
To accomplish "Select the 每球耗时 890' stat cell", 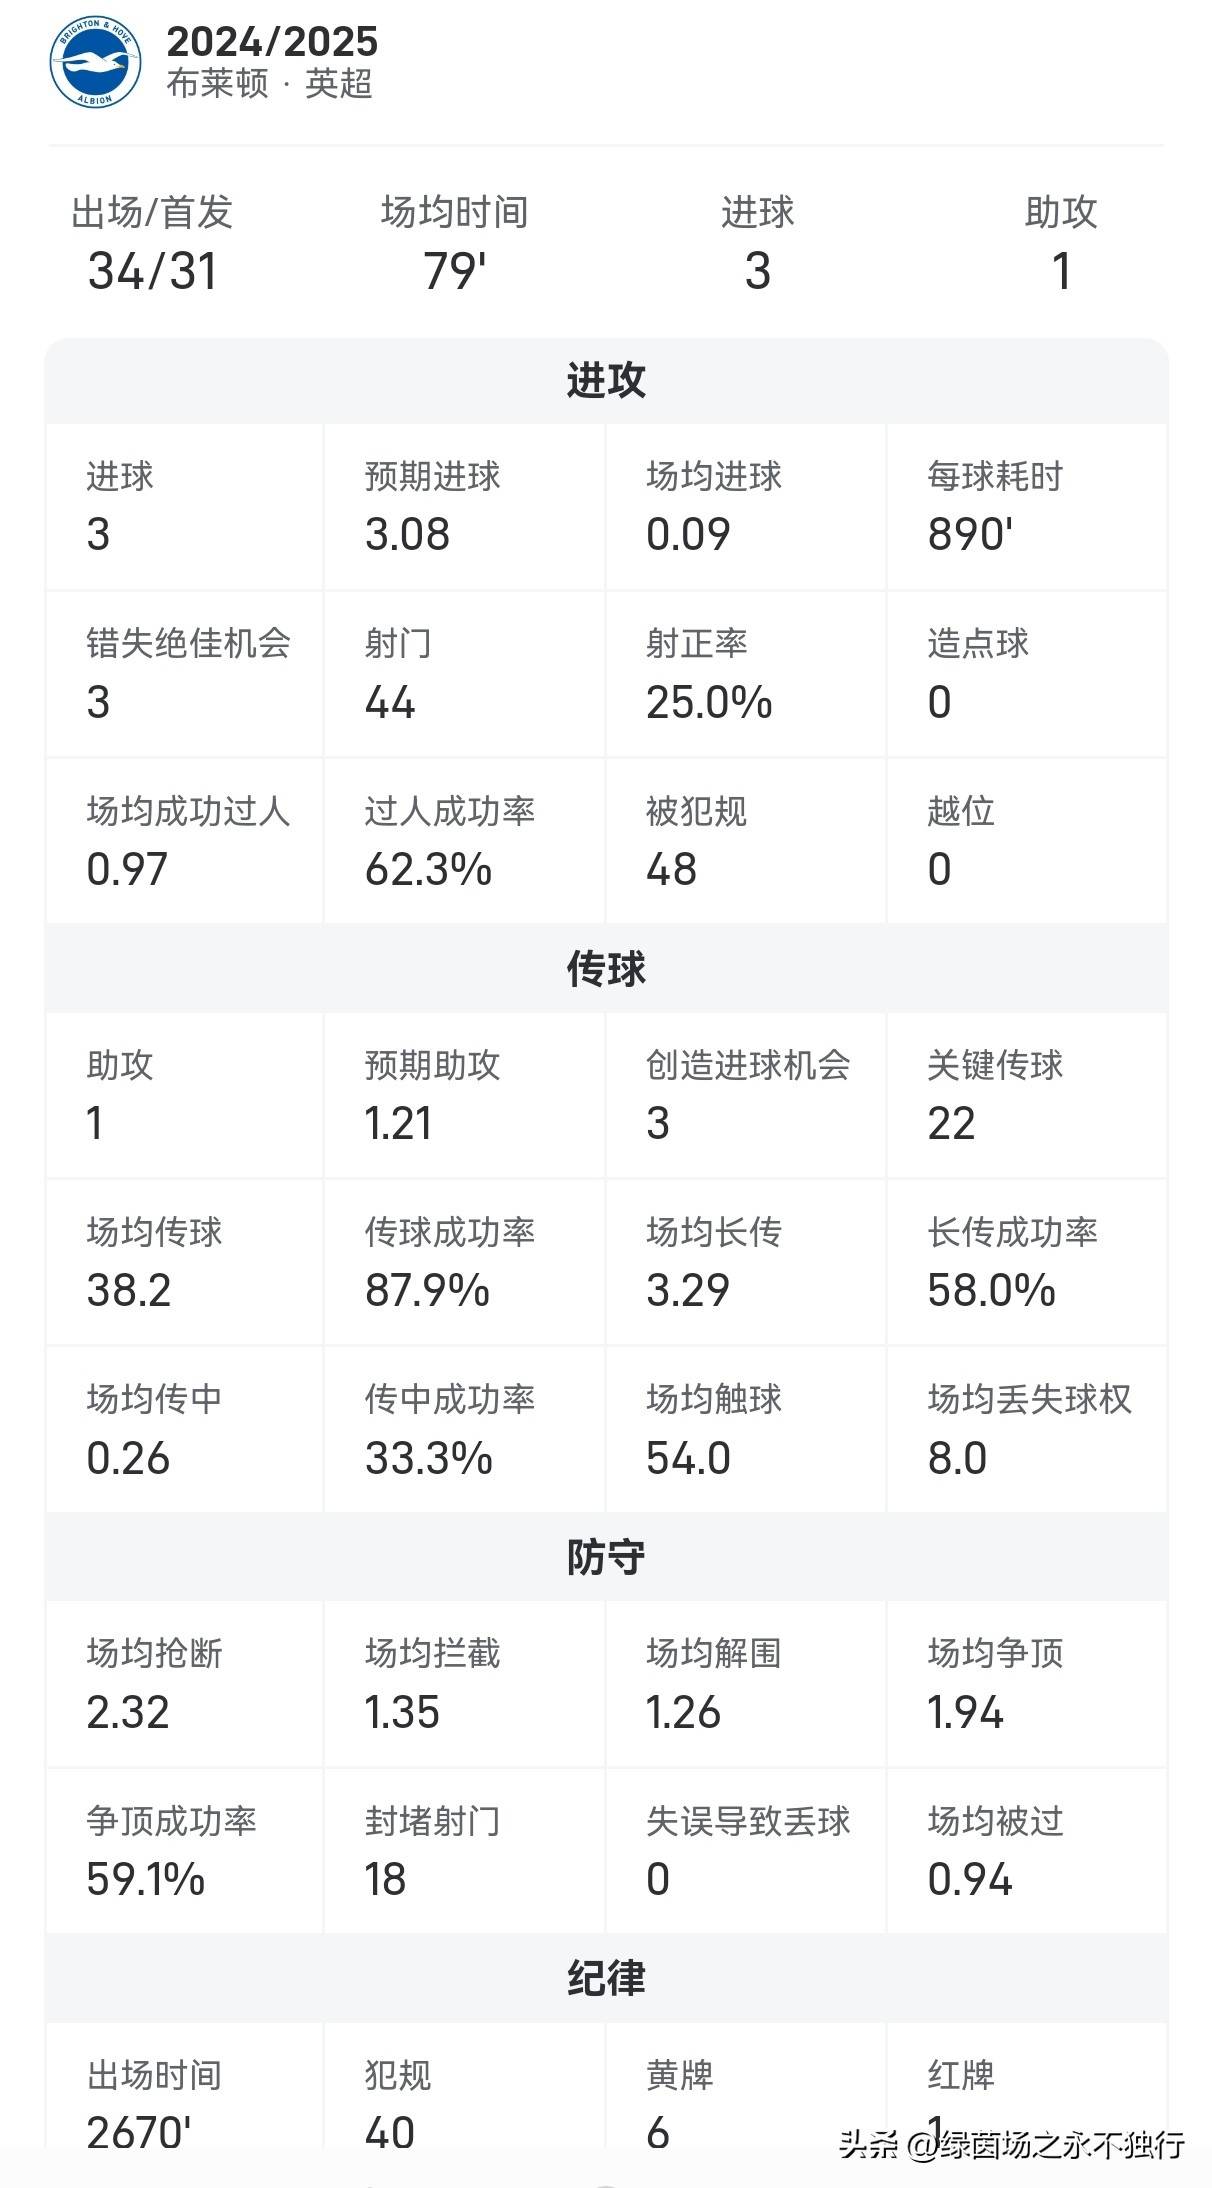I will pyautogui.click(x=1026, y=507).
